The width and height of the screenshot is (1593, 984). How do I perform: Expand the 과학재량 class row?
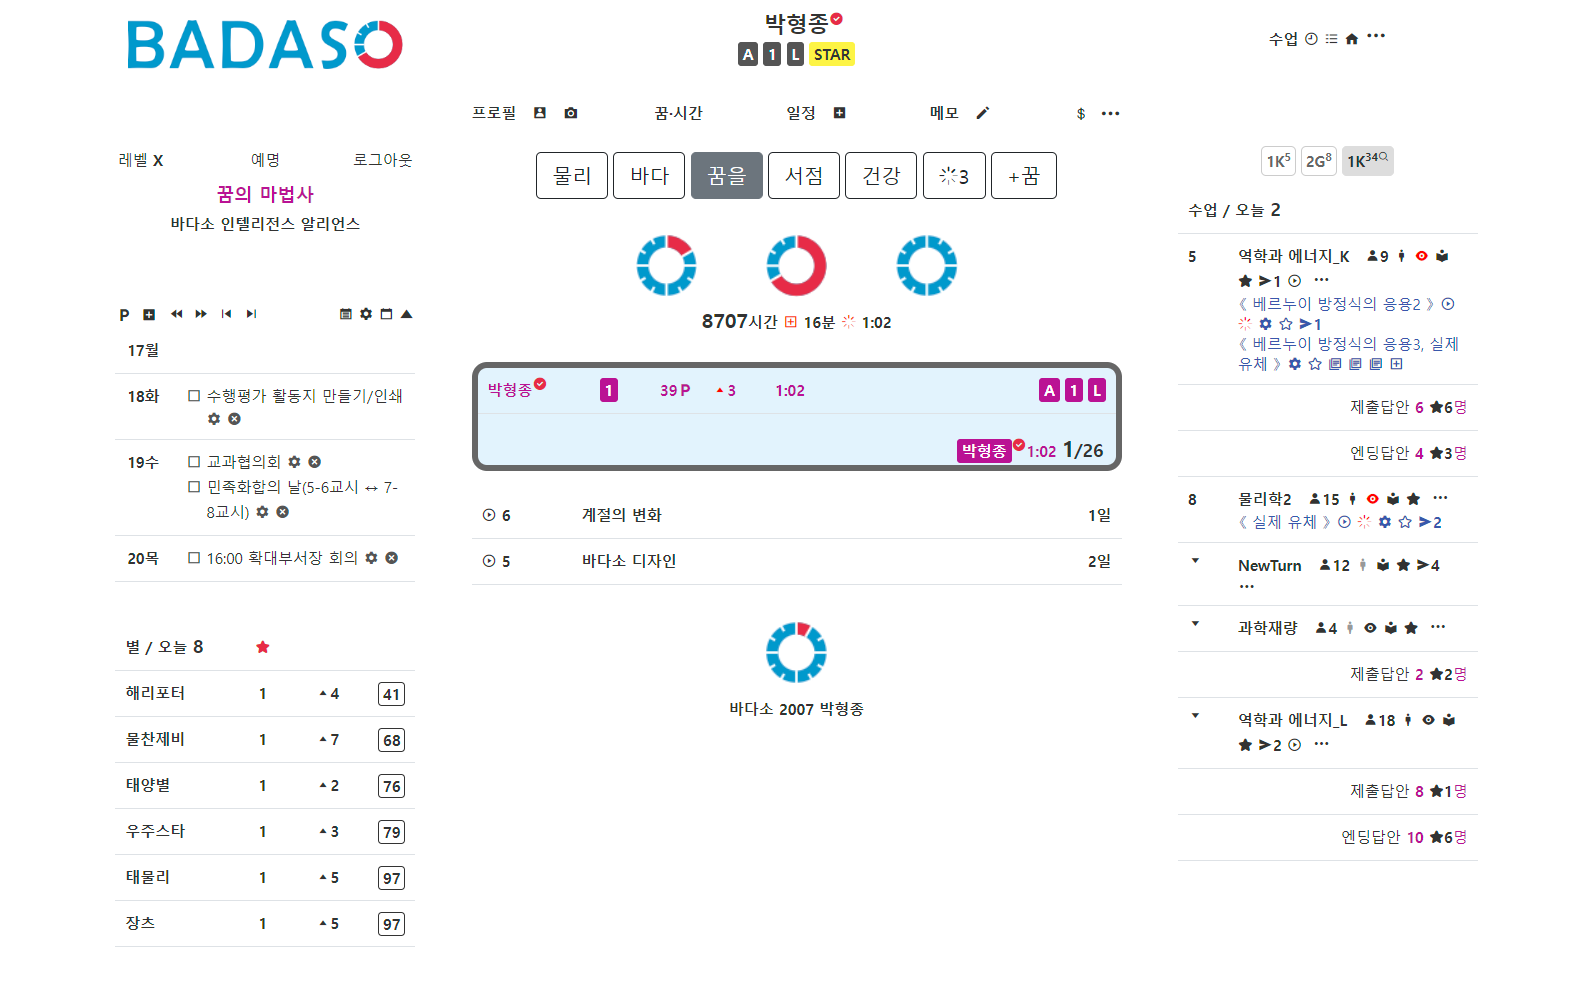pos(1195,624)
